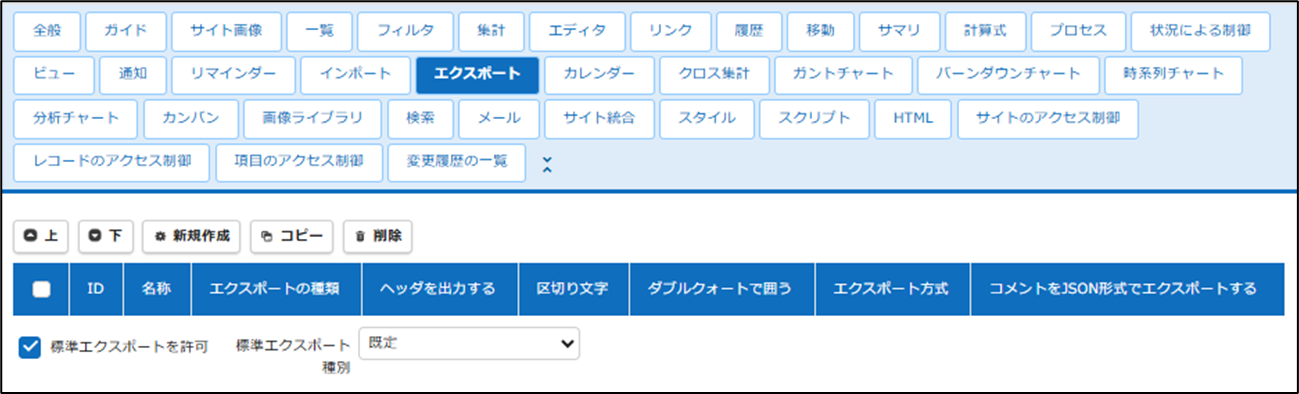Switch to the ビュー tab
Screen dimensions: 1299x394
(x=54, y=74)
